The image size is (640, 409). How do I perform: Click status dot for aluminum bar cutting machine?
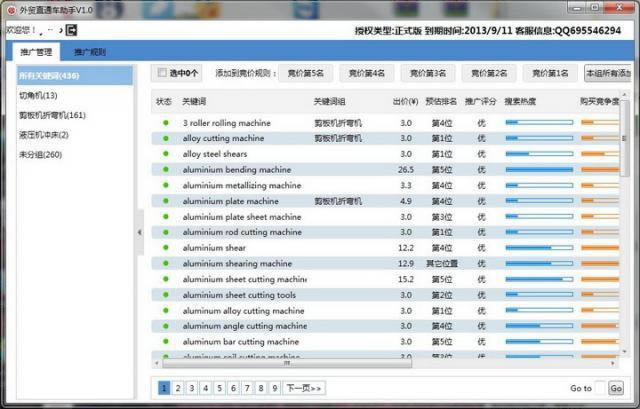[166, 341]
